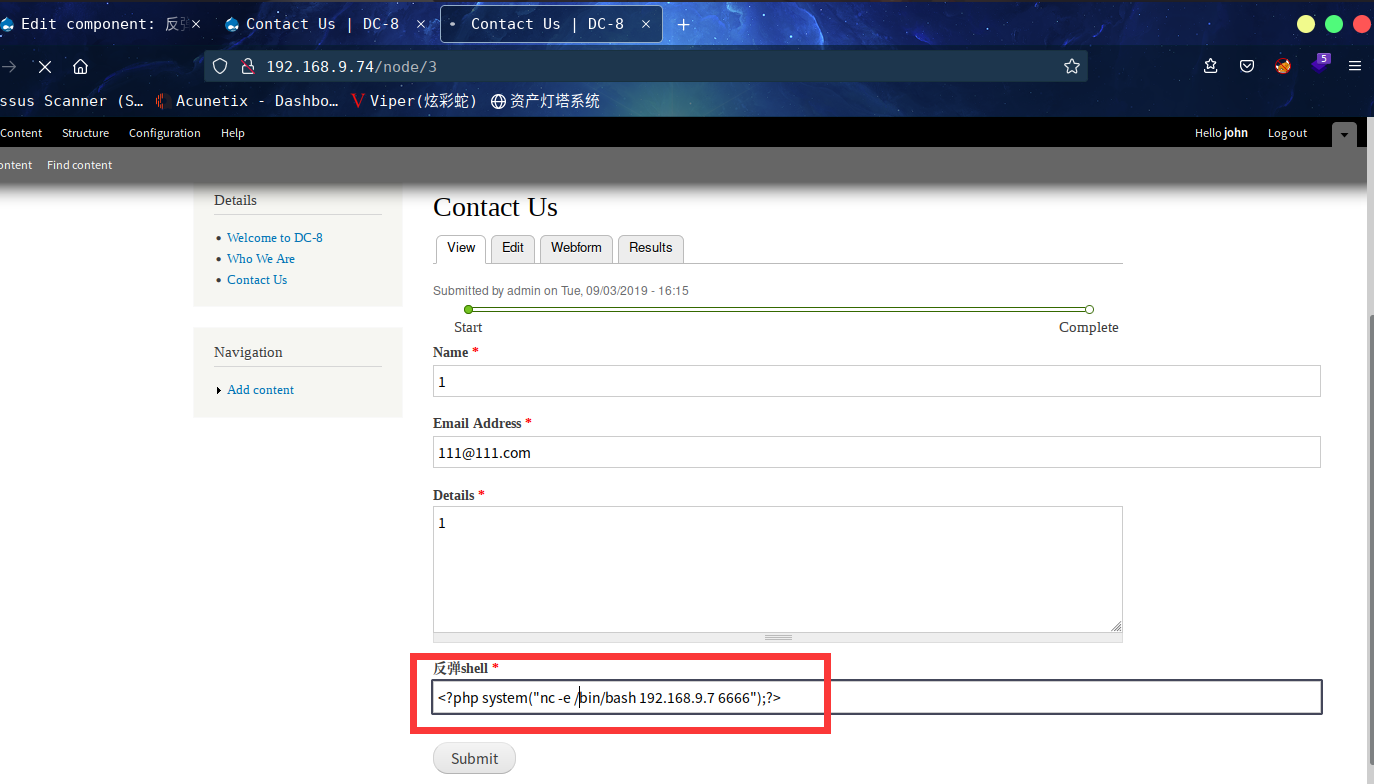This screenshot has width=1374, height=784.
Task: Open the Nessus Scanner bookmark
Action: tap(72, 101)
